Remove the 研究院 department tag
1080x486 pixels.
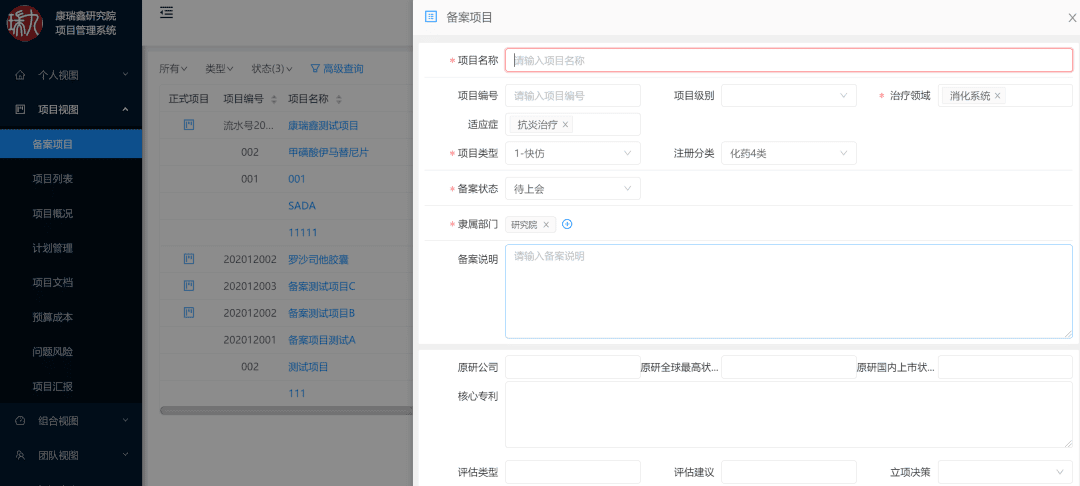click(546, 224)
